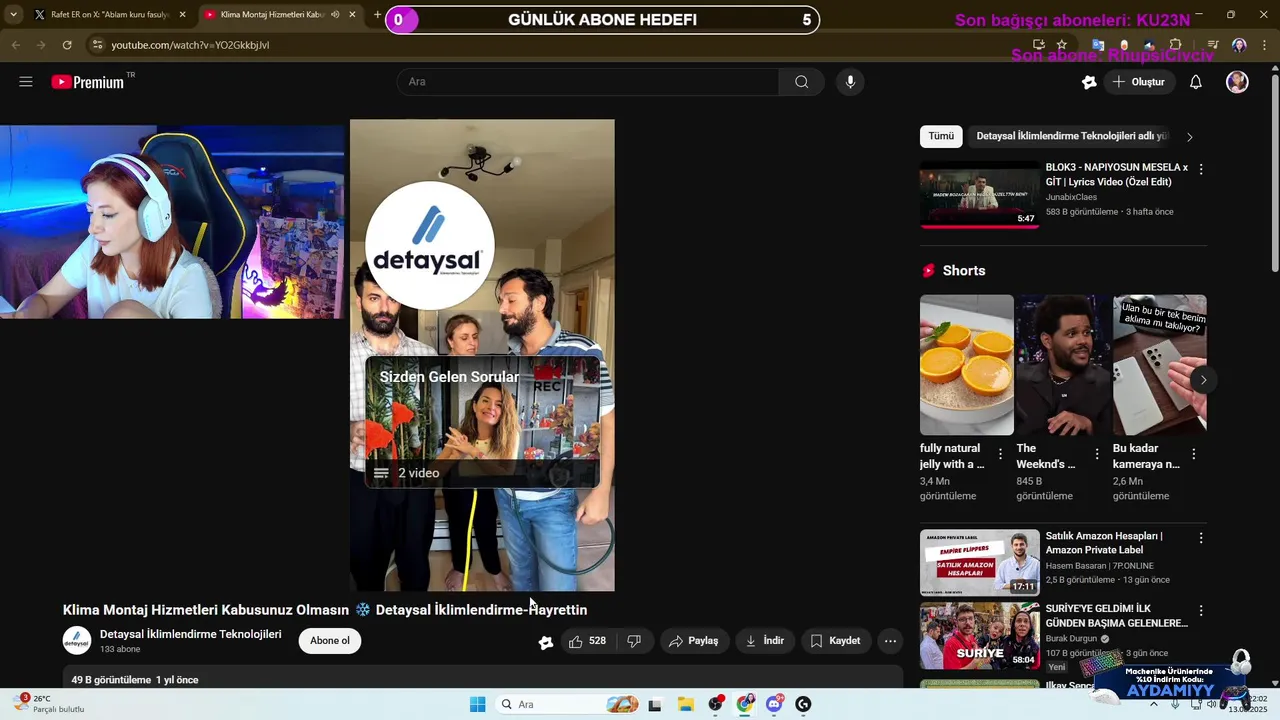The height and width of the screenshot is (720, 1280).
Task: Open The Weeknd's Short thumbnail
Action: [x=1063, y=365]
